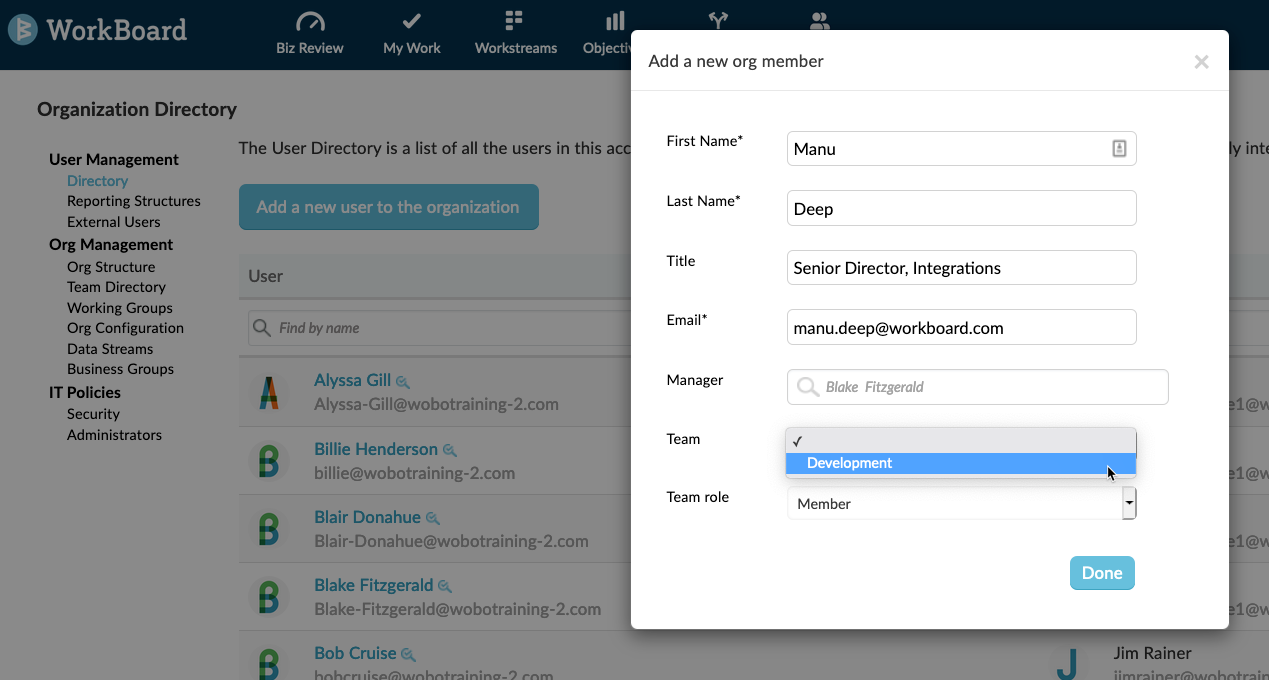Click the Manager search field

pos(978,387)
